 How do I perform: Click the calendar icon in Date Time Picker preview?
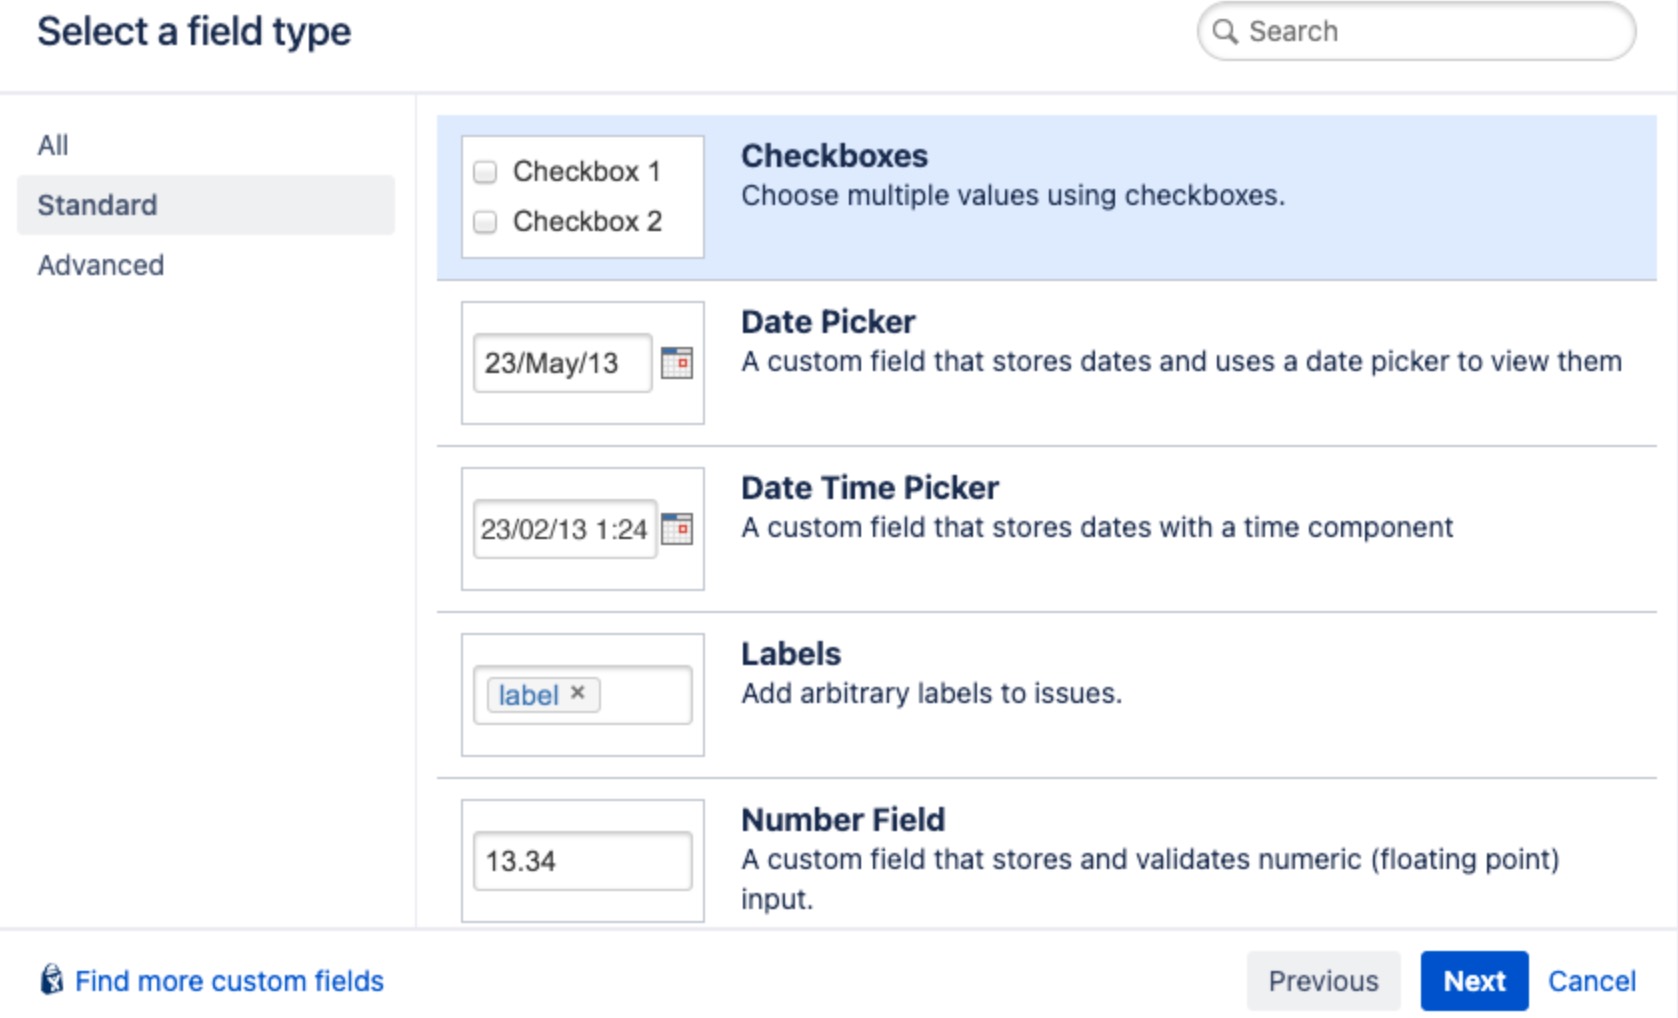[677, 528]
